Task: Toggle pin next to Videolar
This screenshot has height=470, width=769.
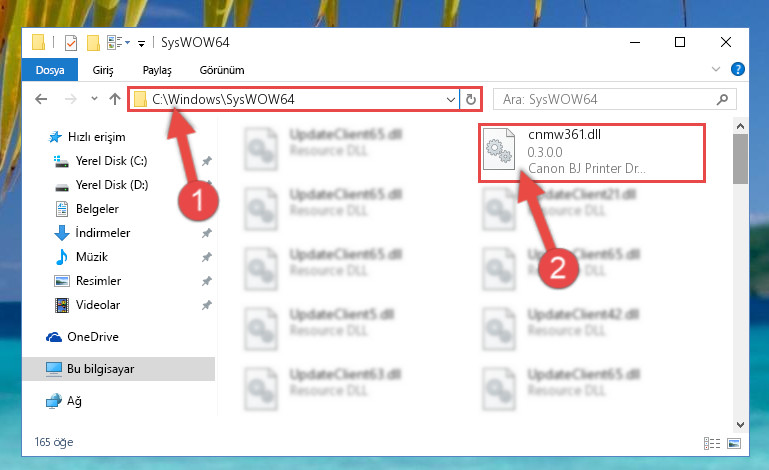Action: pyautogui.click(x=207, y=305)
